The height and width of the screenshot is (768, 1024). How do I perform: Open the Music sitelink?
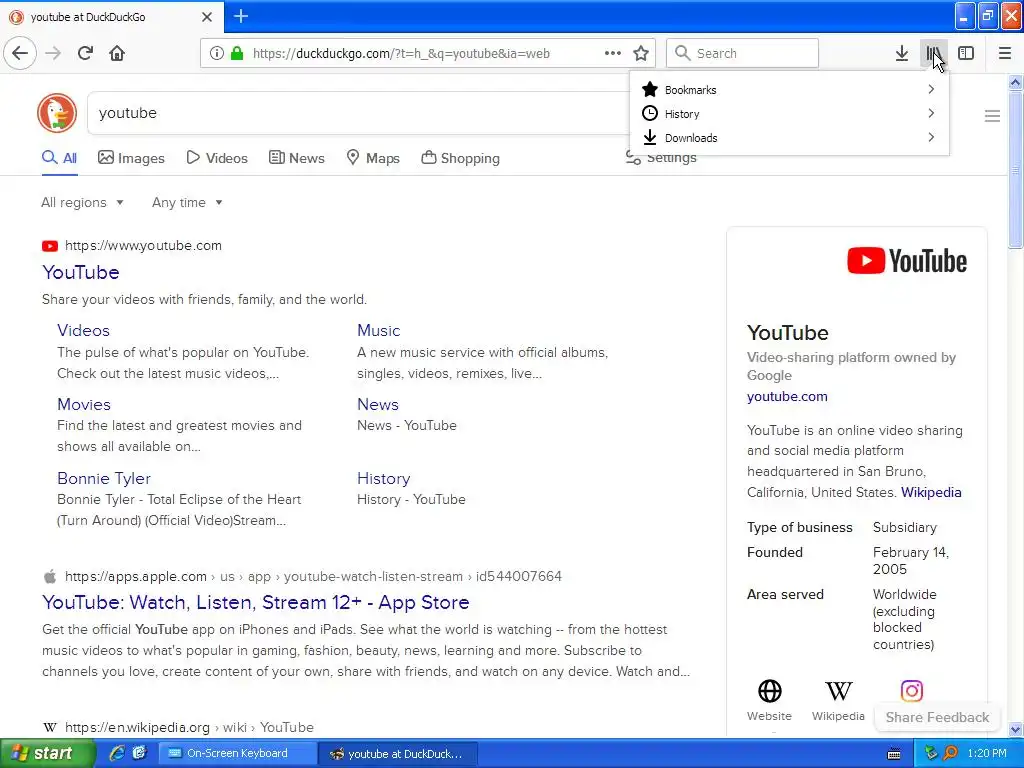(x=378, y=330)
